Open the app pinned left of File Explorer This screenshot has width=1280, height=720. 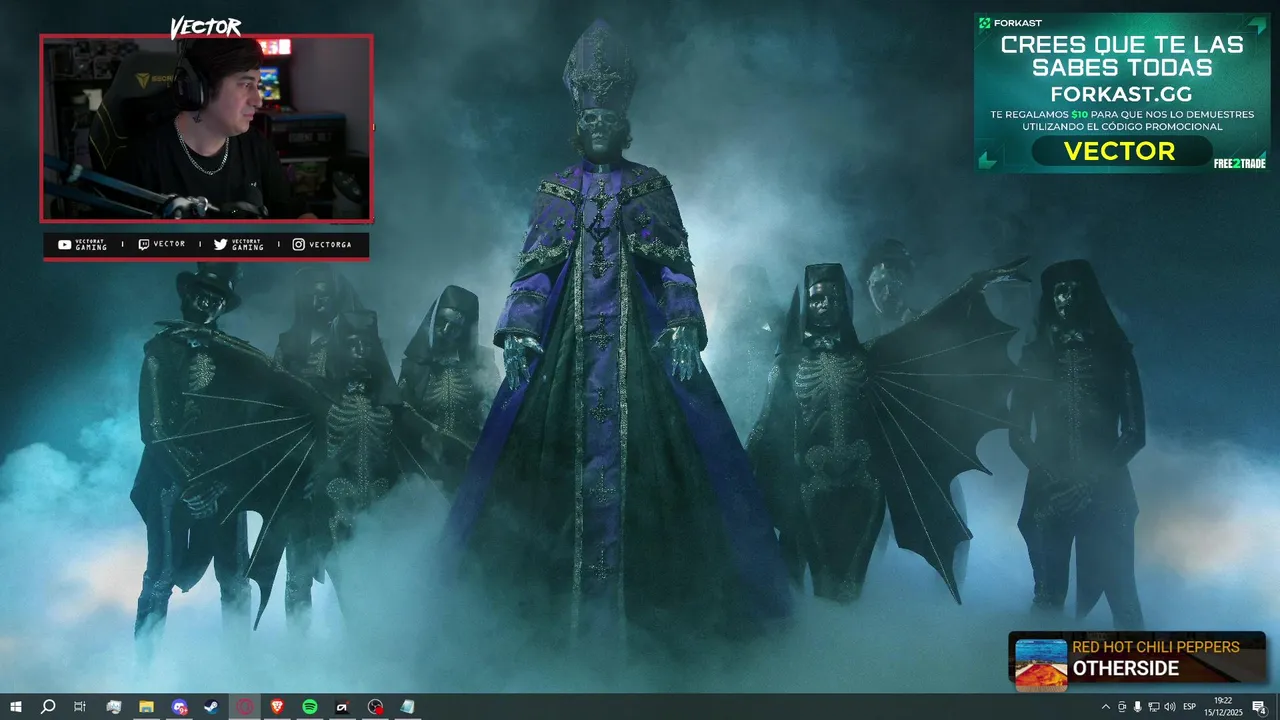pos(114,707)
